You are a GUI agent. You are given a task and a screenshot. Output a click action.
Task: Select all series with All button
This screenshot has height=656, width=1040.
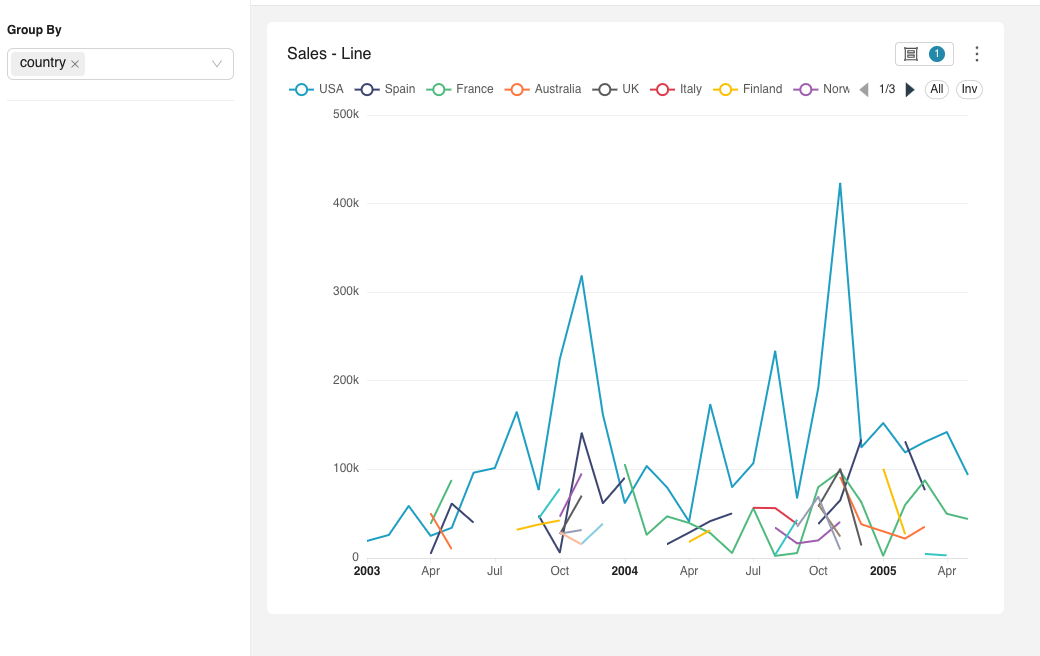click(936, 89)
